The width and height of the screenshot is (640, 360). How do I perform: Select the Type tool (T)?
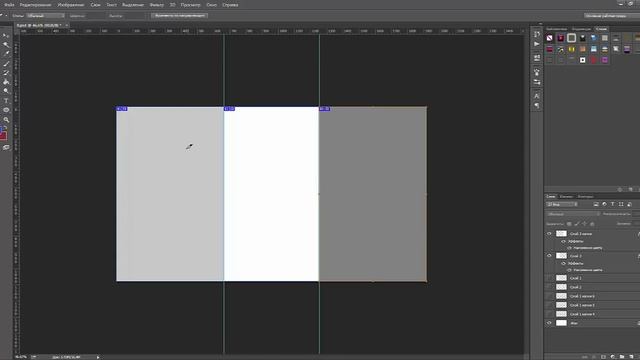click(6, 101)
